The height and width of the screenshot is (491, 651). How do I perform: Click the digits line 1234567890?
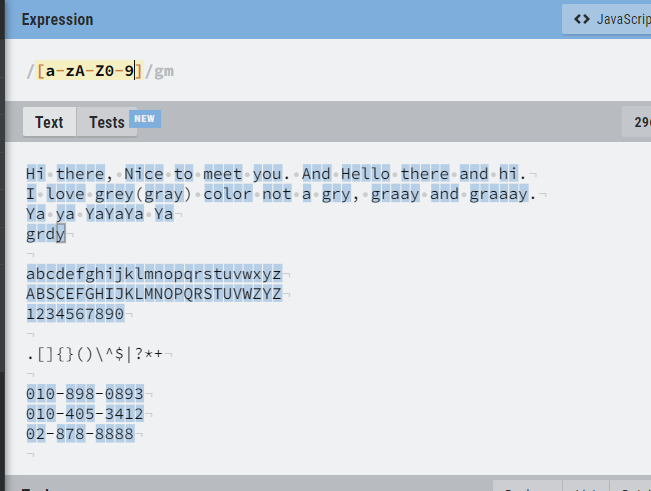[75, 314]
